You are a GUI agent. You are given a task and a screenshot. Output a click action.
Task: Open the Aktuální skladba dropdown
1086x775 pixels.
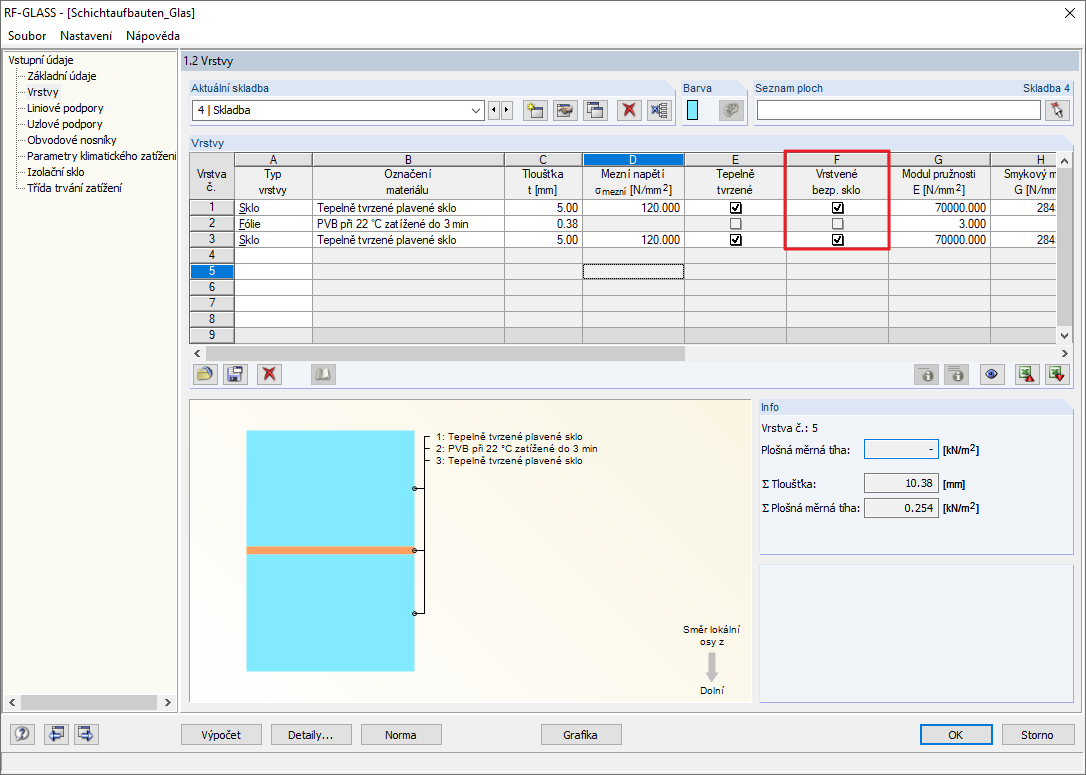click(476, 110)
